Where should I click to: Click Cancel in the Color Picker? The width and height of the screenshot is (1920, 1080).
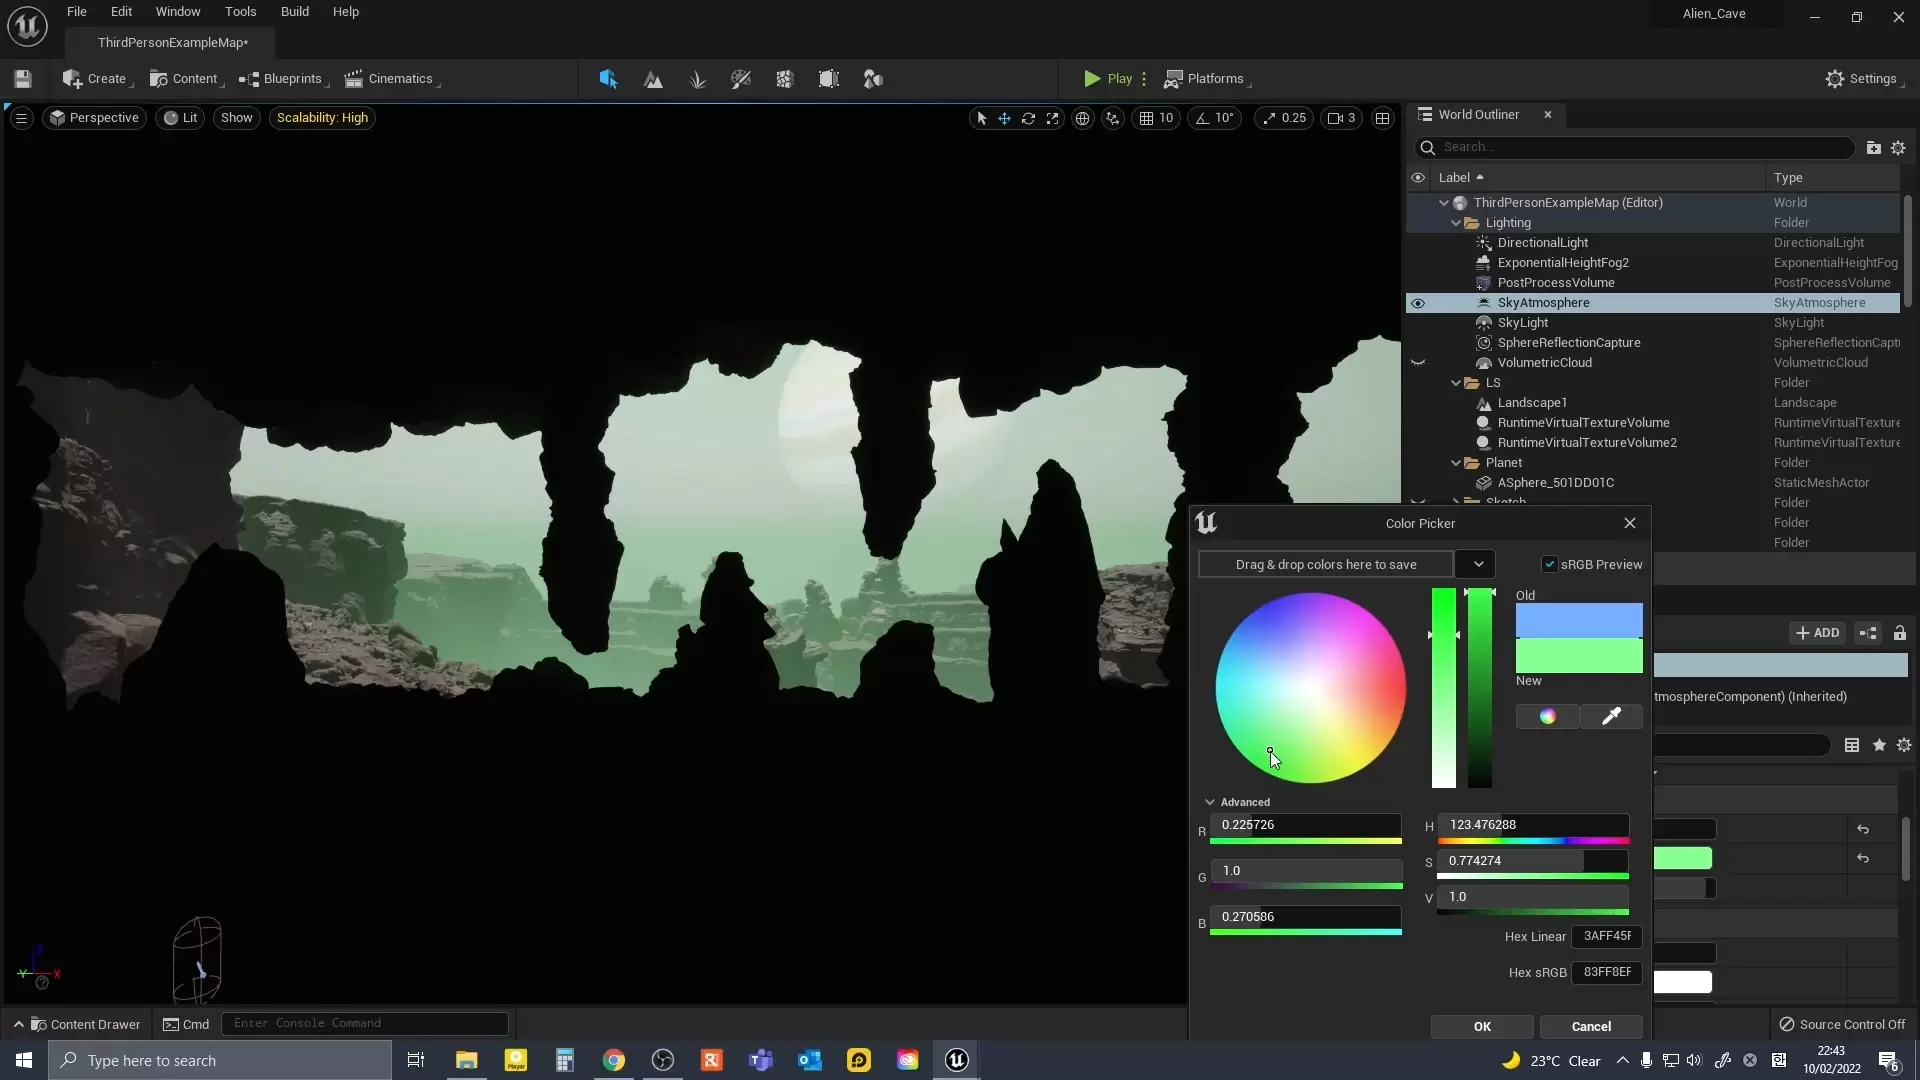coord(1590,1026)
